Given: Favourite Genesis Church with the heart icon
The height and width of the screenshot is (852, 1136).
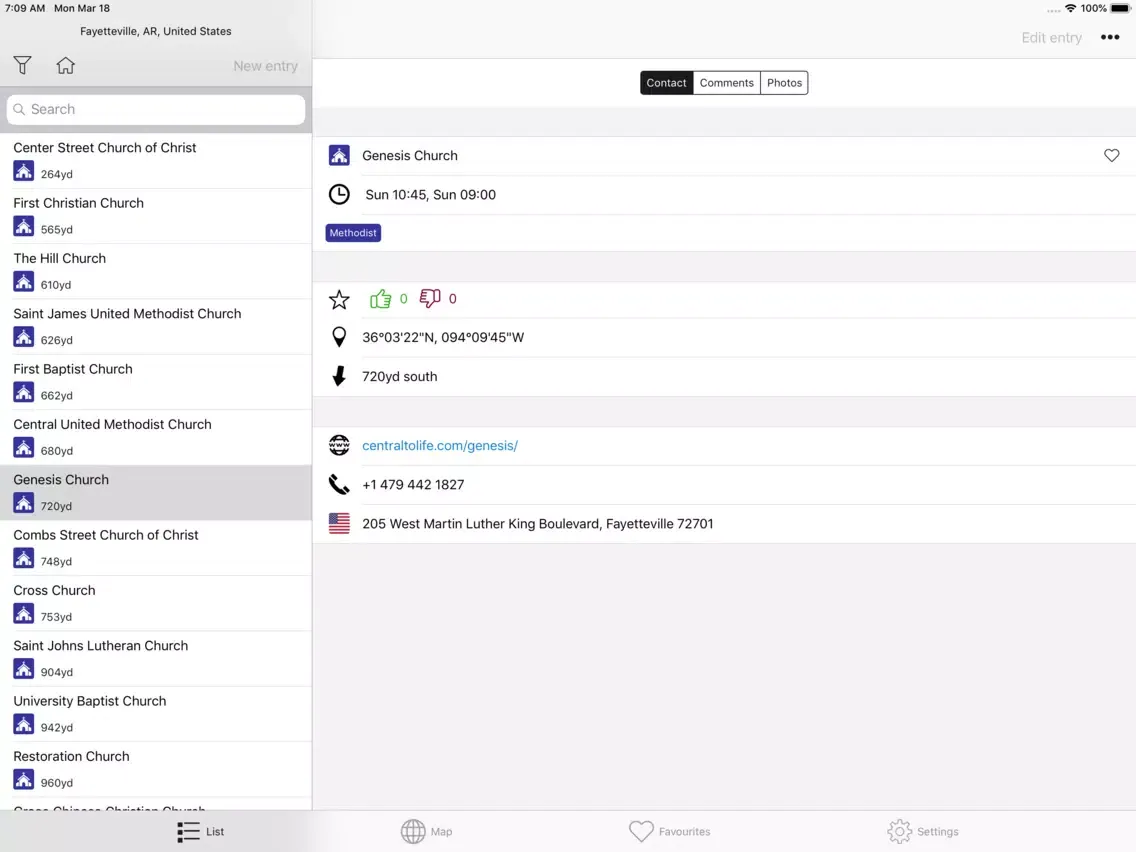Looking at the screenshot, I should (1111, 155).
